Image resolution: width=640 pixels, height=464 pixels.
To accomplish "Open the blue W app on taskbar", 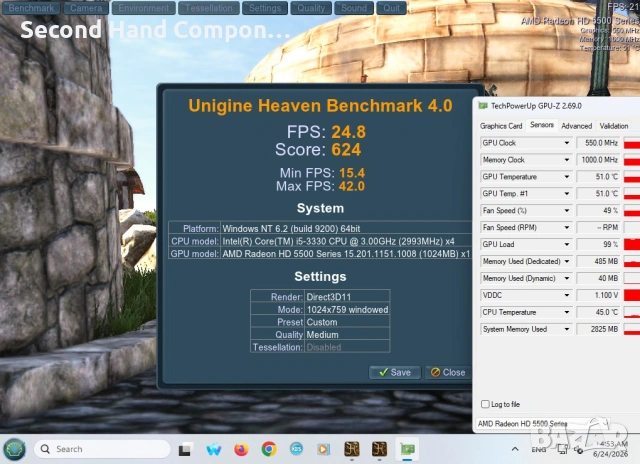I will click(x=213, y=449).
